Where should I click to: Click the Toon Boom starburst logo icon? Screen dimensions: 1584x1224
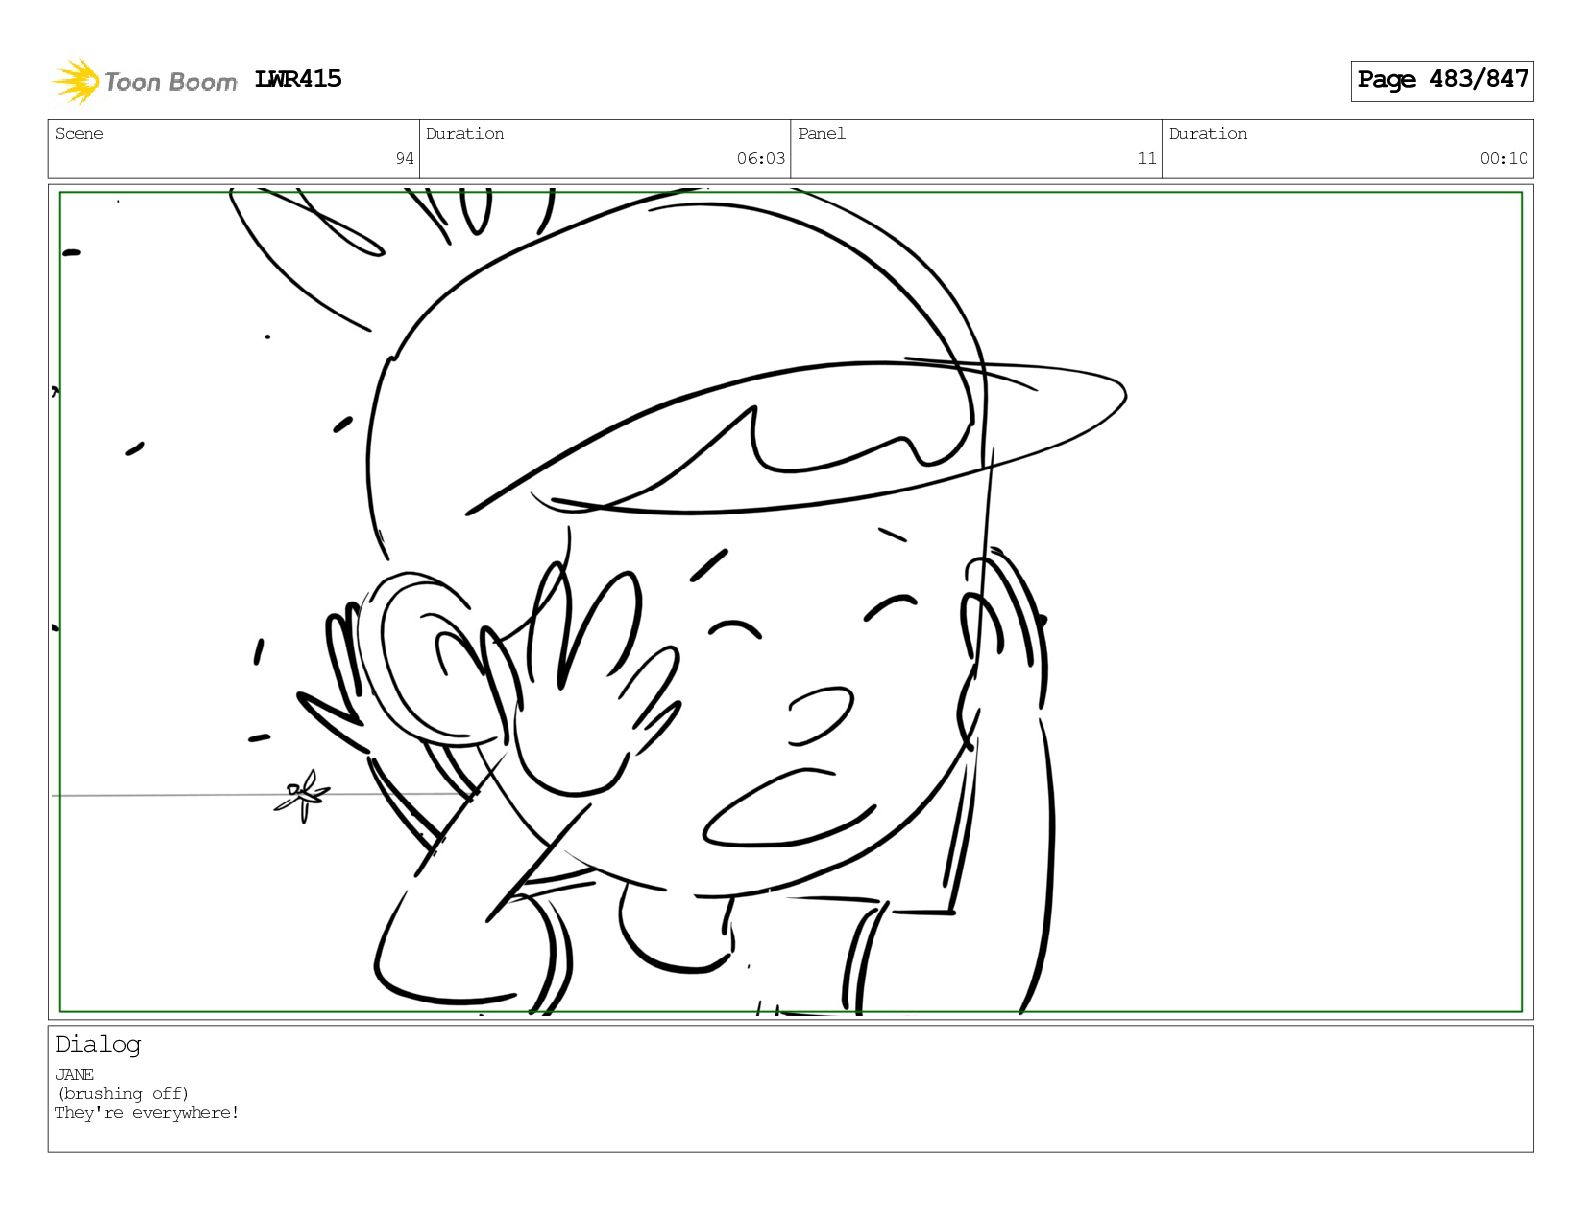pyautogui.click(x=76, y=81)
